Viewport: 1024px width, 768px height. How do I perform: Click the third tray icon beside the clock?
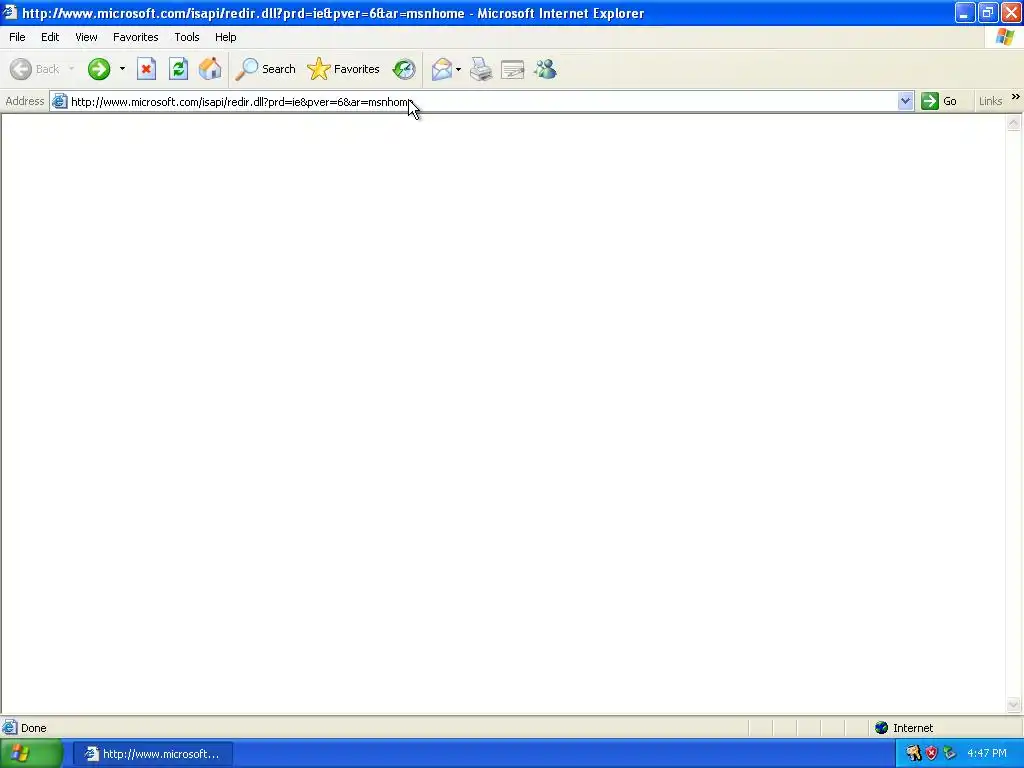click(950, 754)
